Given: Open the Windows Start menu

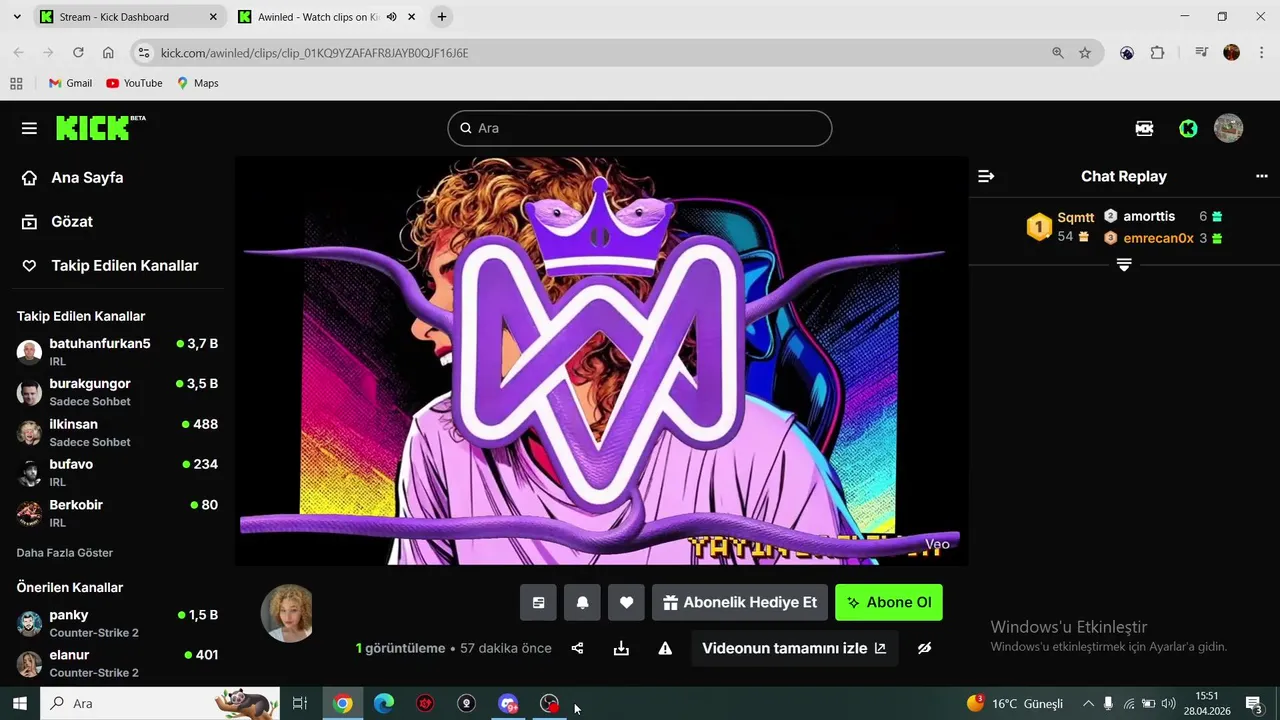Looking at the screenshot, I should pos(19,703).
